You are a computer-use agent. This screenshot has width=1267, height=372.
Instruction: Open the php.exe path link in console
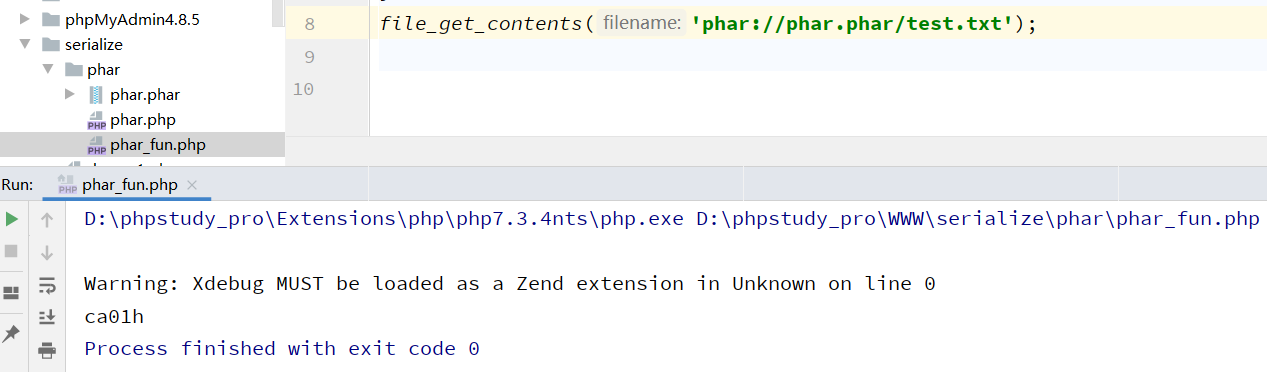384,219
